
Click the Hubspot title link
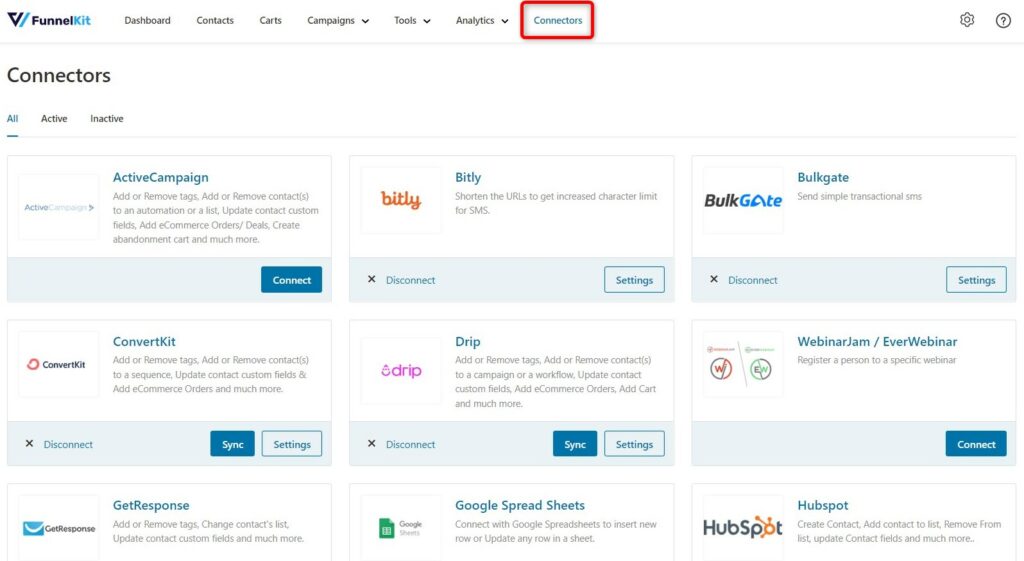(823, 505)
